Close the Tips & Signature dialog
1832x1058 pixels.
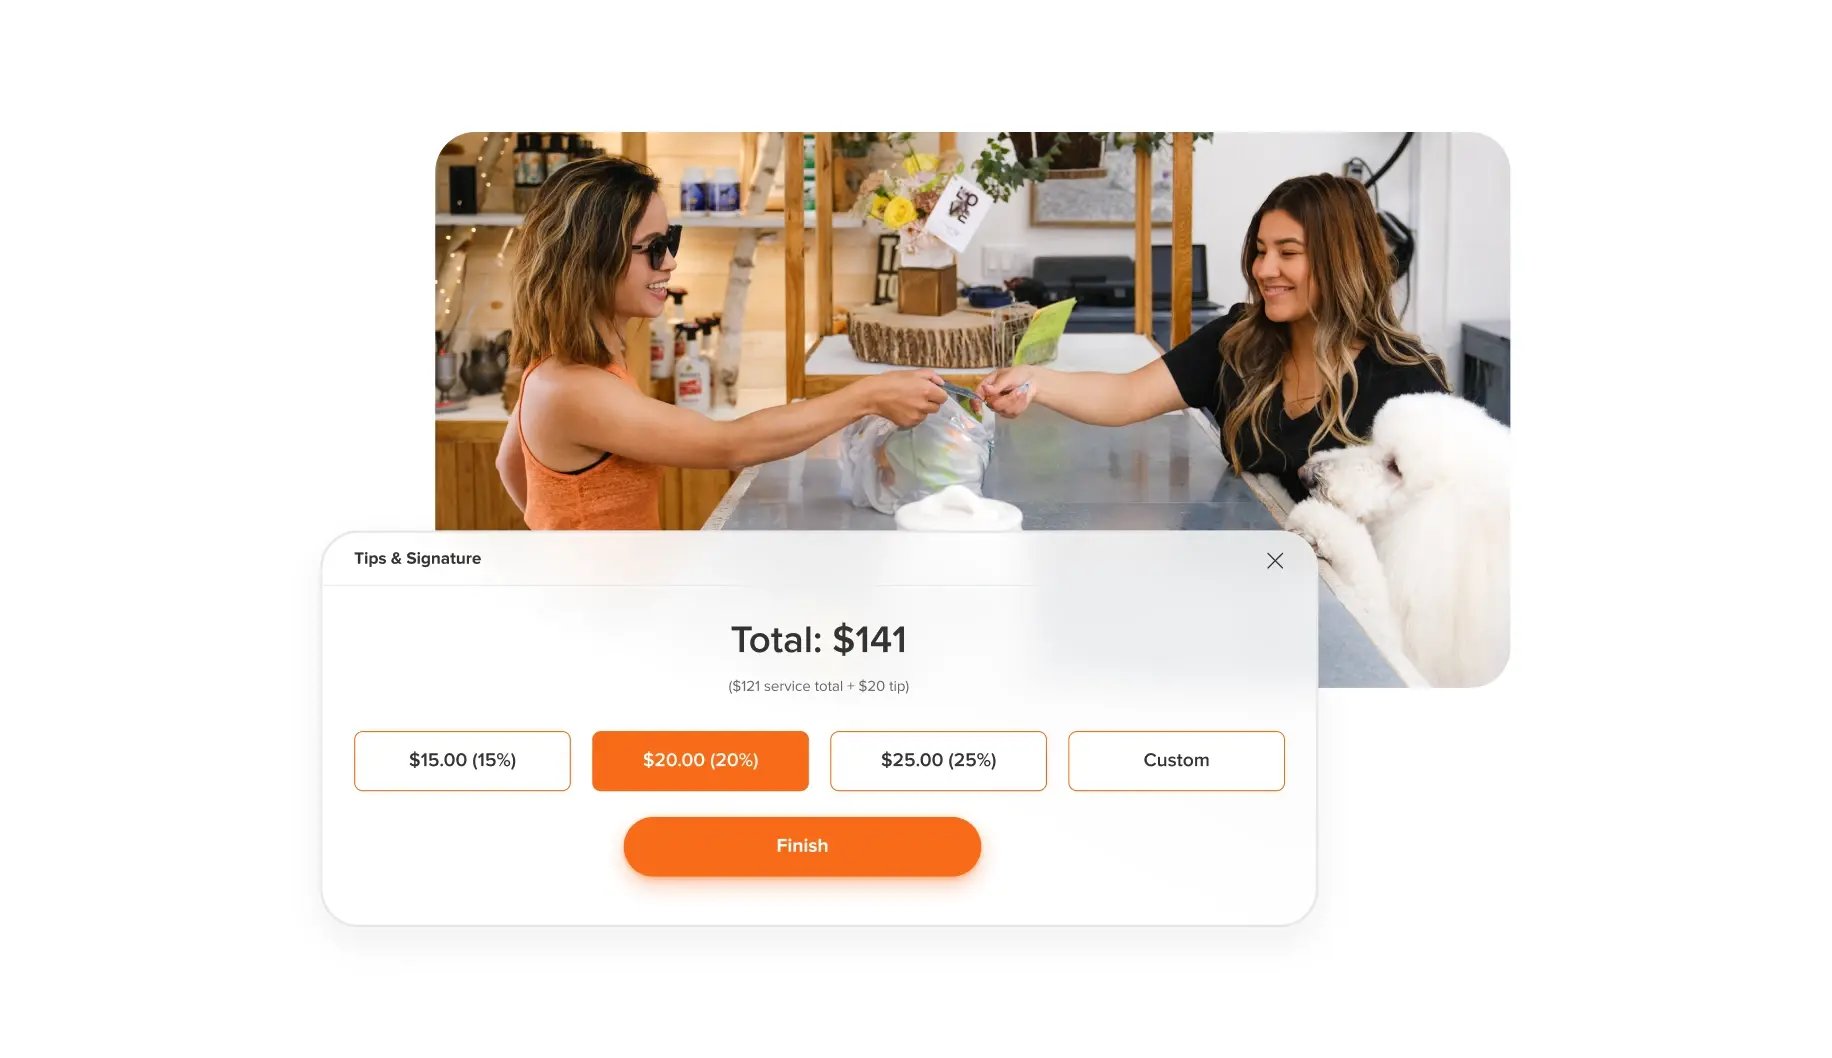(x=1274, y=561)
